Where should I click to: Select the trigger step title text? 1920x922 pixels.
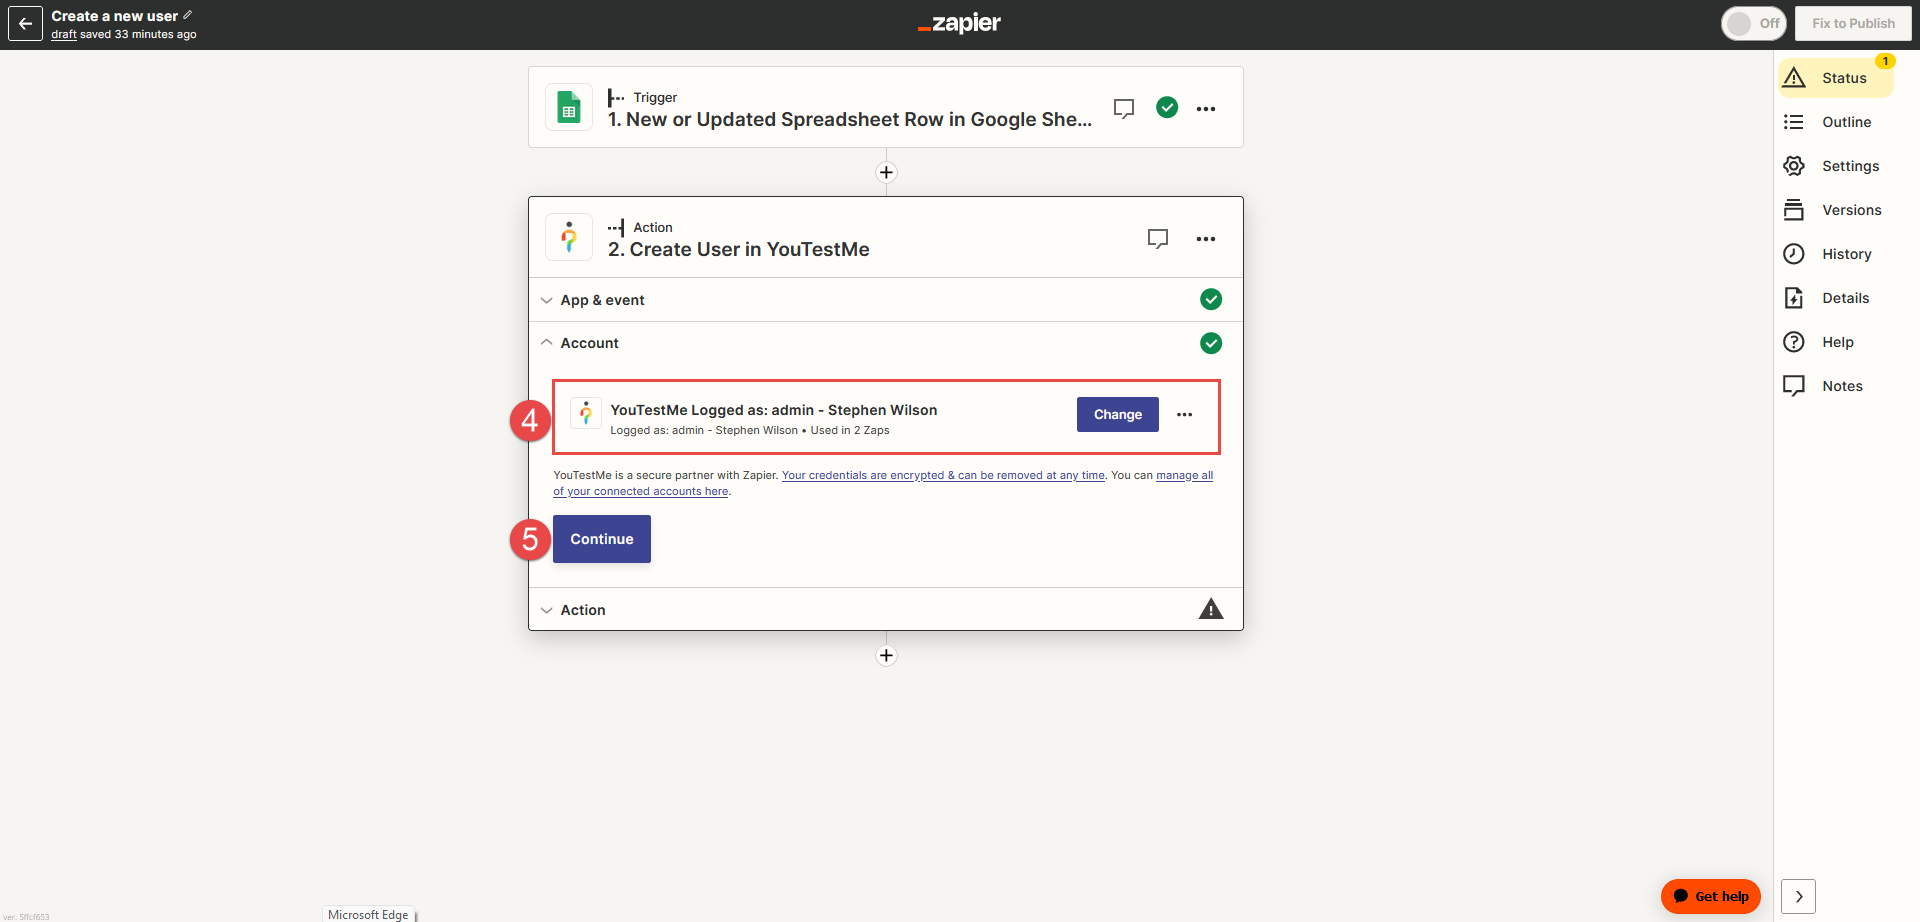point(850,119)
